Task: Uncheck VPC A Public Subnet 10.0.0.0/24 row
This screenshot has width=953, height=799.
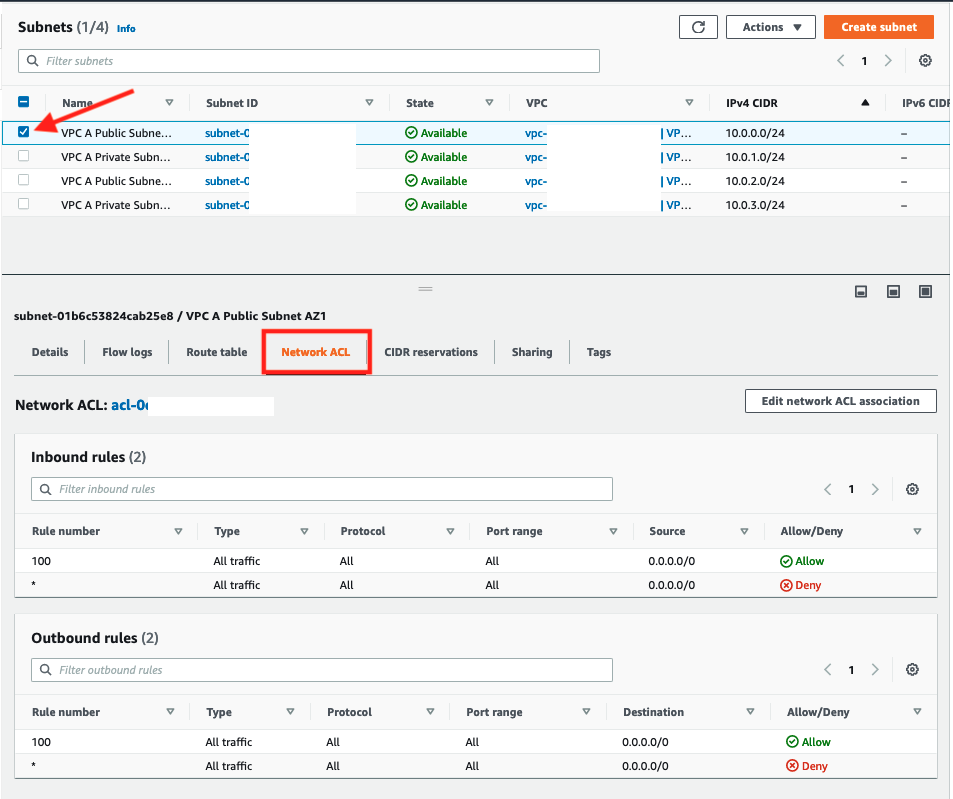Action: pyautogui.click(x=24, y=132)
